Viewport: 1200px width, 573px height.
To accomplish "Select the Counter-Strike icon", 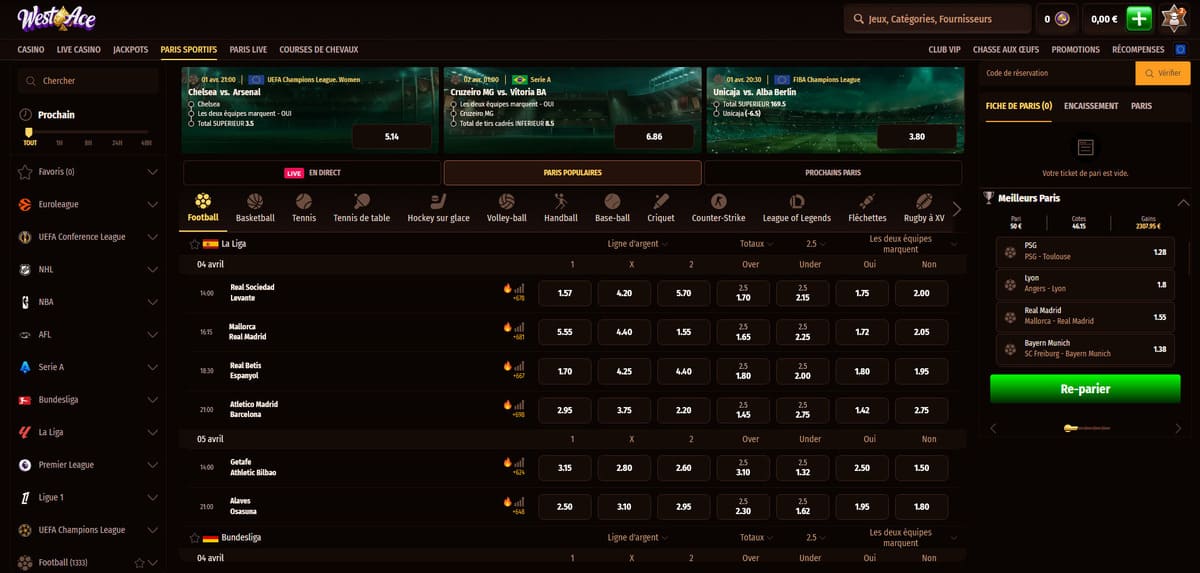I will tap(718, 201).
